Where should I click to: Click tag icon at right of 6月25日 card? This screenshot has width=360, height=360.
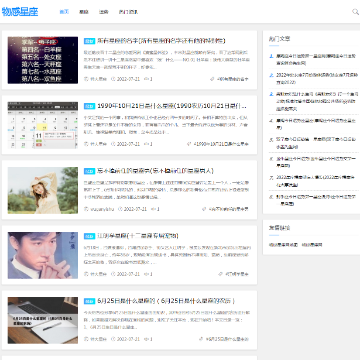(x=201, y=339)
